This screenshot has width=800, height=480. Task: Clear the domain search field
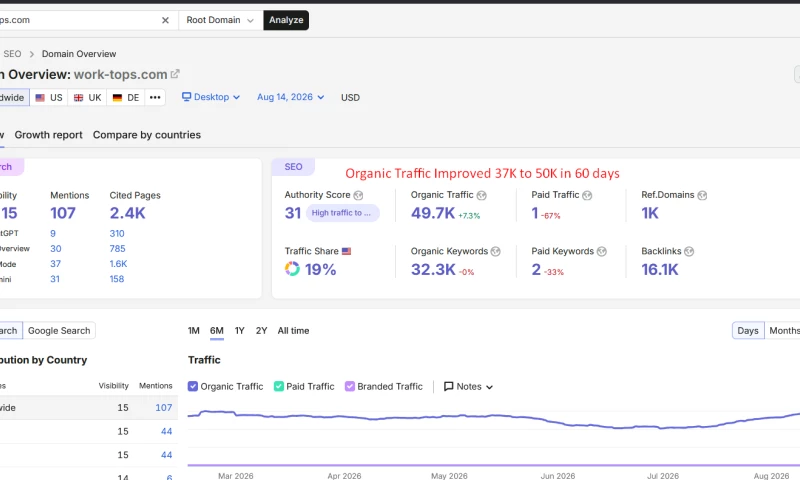(x=165, y=20)
